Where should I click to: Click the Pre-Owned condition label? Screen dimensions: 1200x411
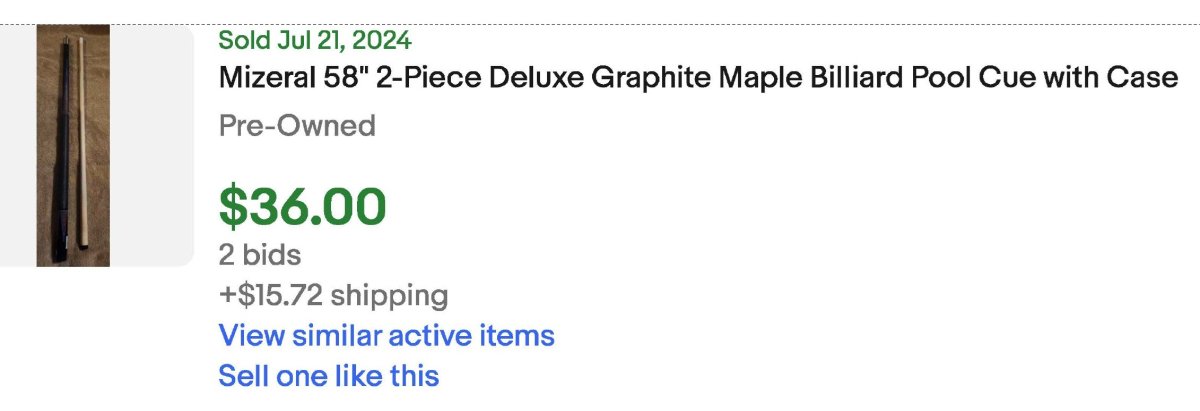297,126
